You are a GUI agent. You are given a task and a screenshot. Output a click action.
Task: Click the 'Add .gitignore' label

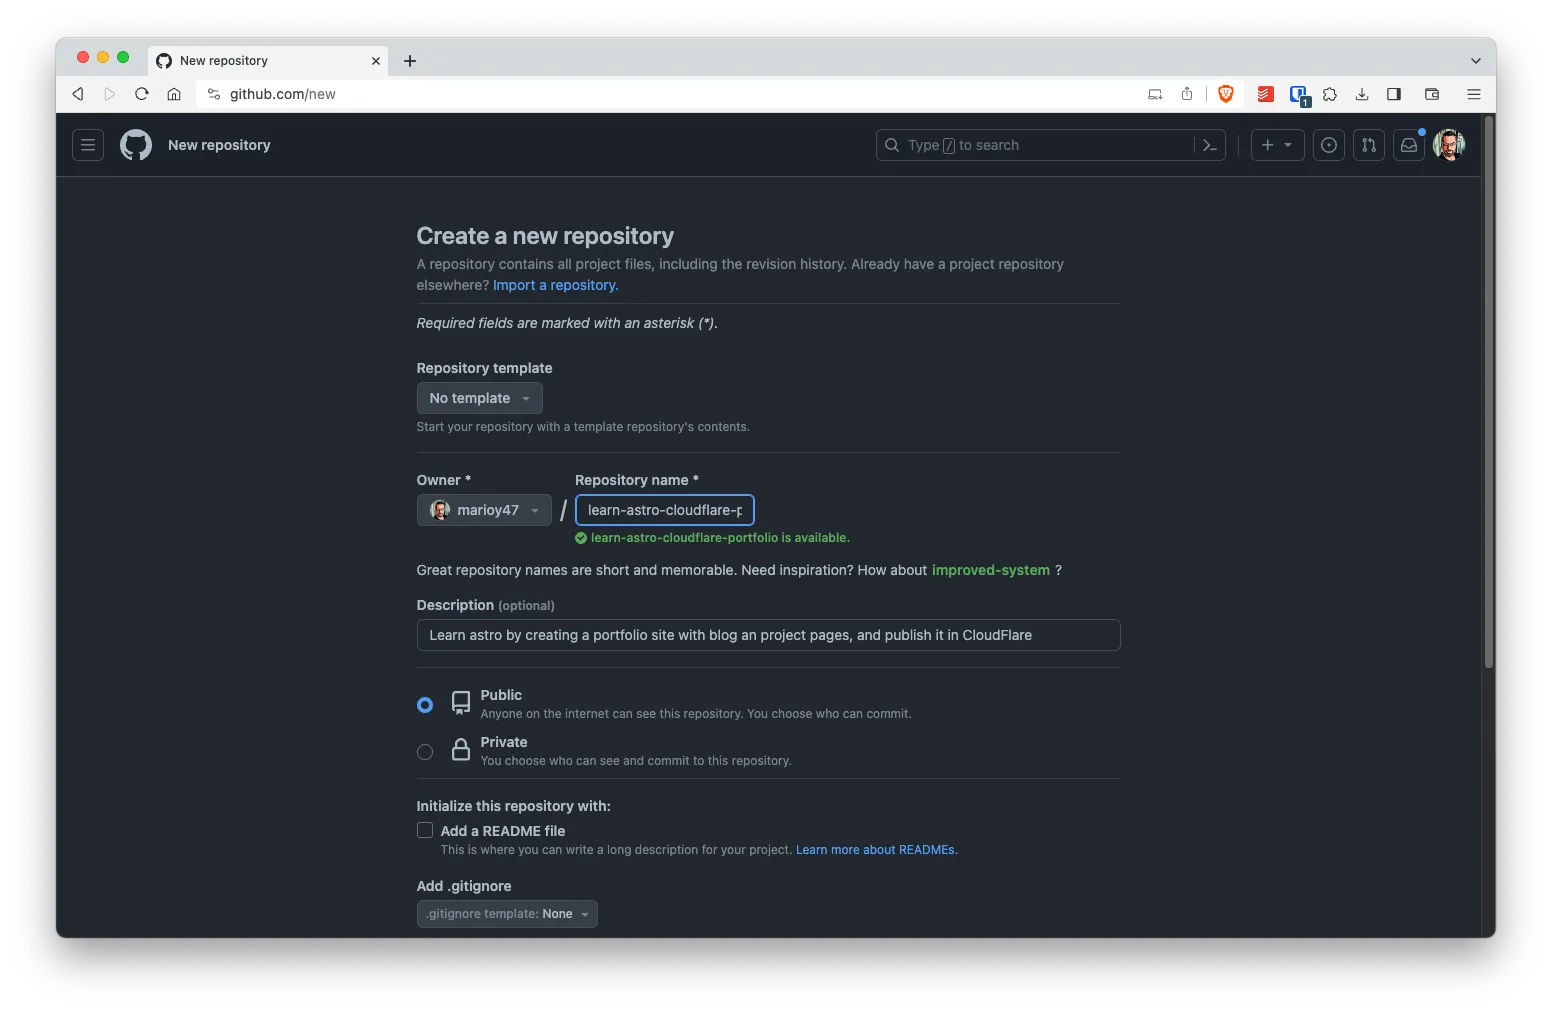coord(464,886)
